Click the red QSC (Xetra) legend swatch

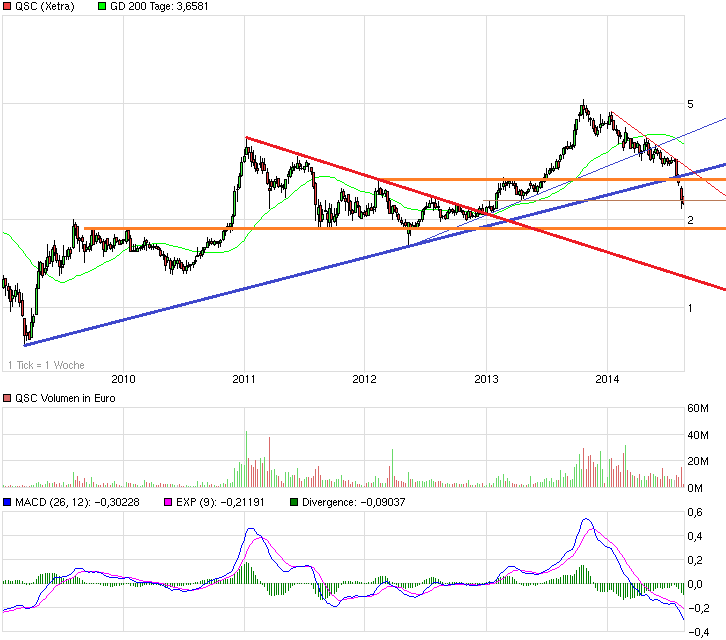click(x=7, y=6)
